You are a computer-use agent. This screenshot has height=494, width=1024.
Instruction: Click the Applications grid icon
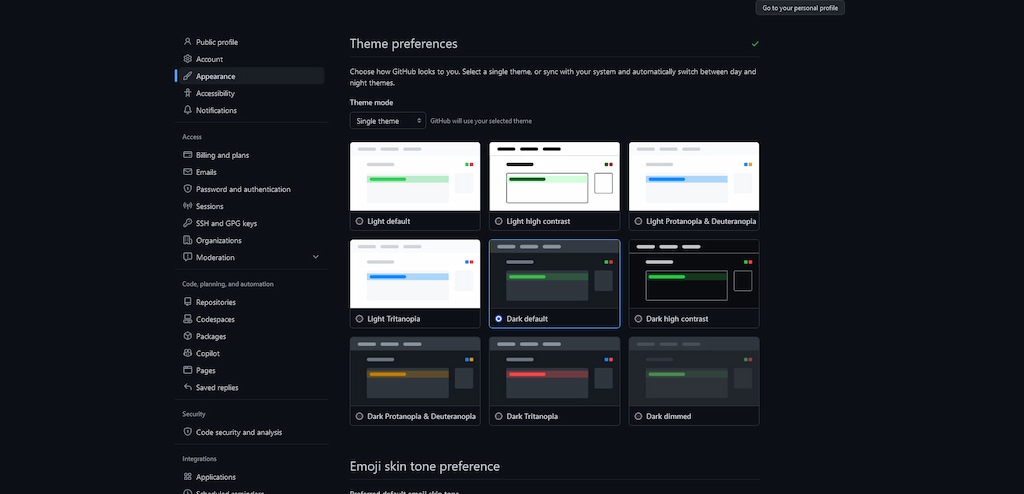click(x=187, y=477)
